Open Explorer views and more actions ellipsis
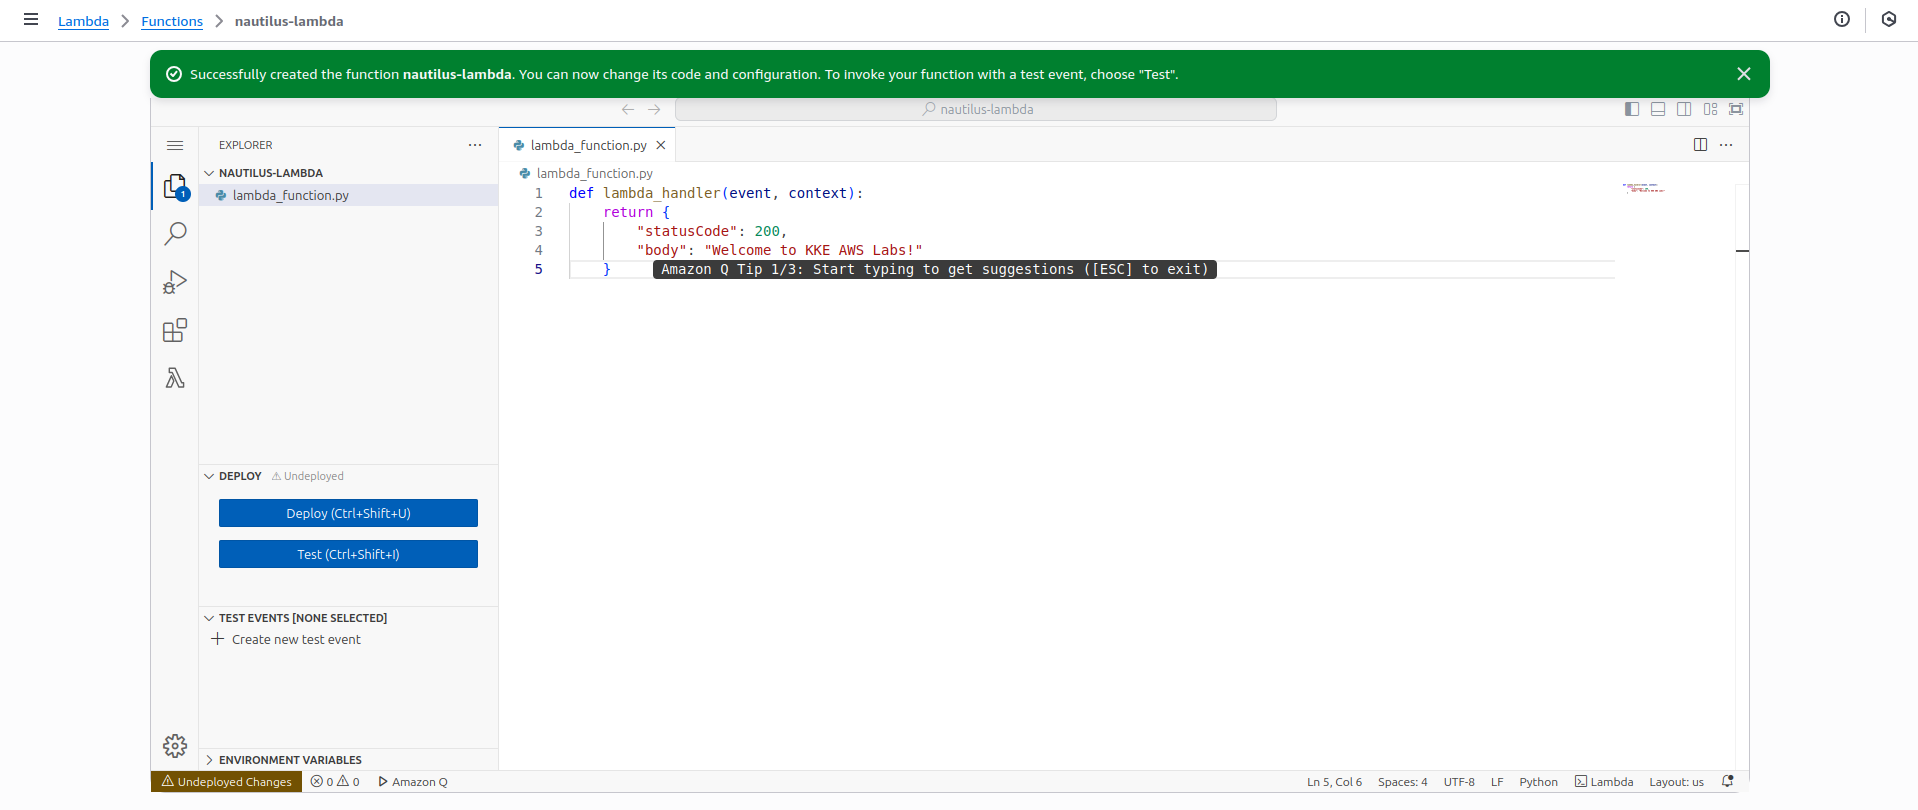Screen dimensions: 1918x810 (x=475, y=145)
